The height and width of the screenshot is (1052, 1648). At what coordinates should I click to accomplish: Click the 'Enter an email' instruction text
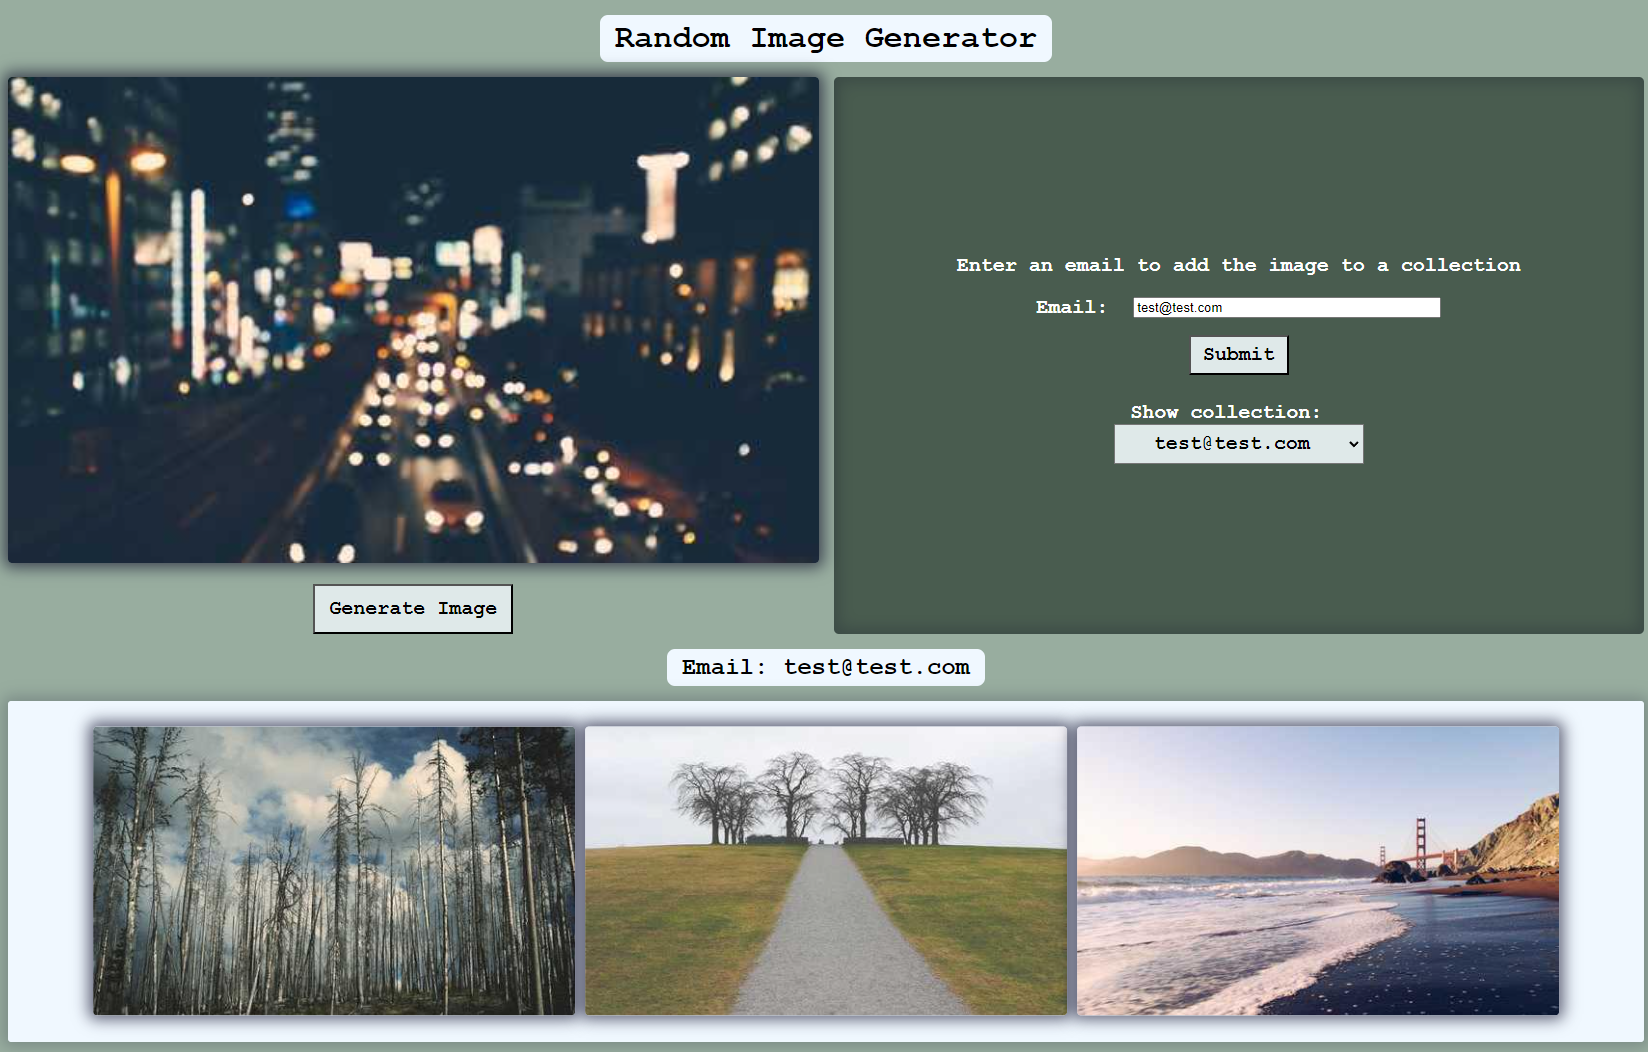[1238, 265]
